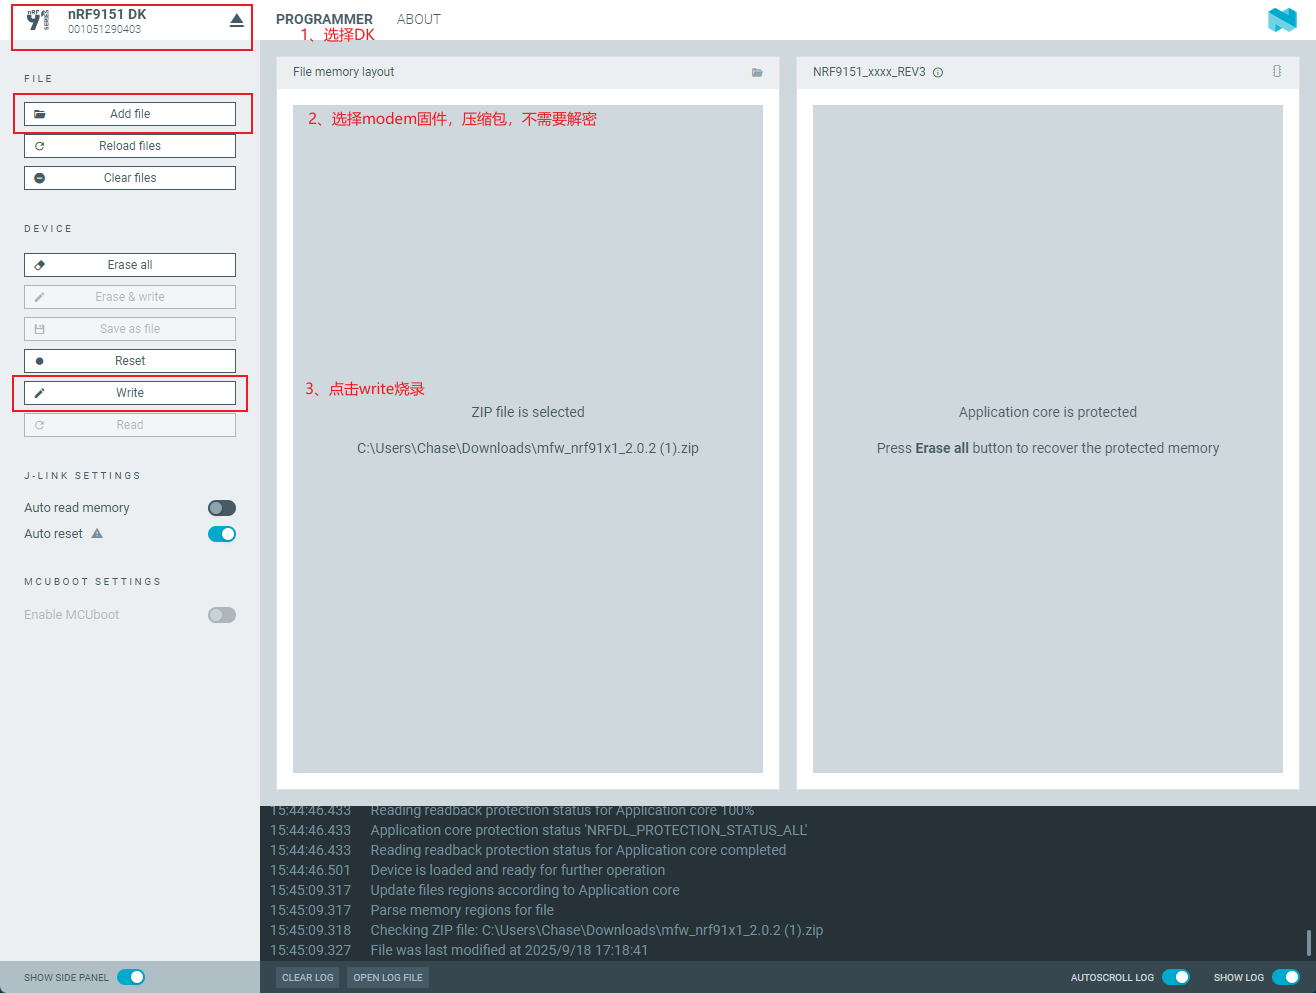
Task: Write the firmware to the device
Action: (130, 393)
